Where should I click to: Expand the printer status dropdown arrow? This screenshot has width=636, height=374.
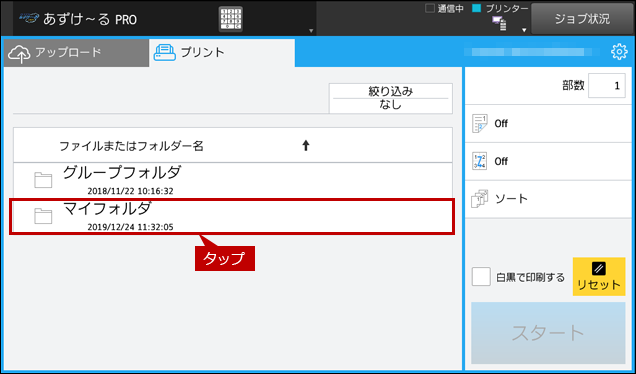coord(524,30)
